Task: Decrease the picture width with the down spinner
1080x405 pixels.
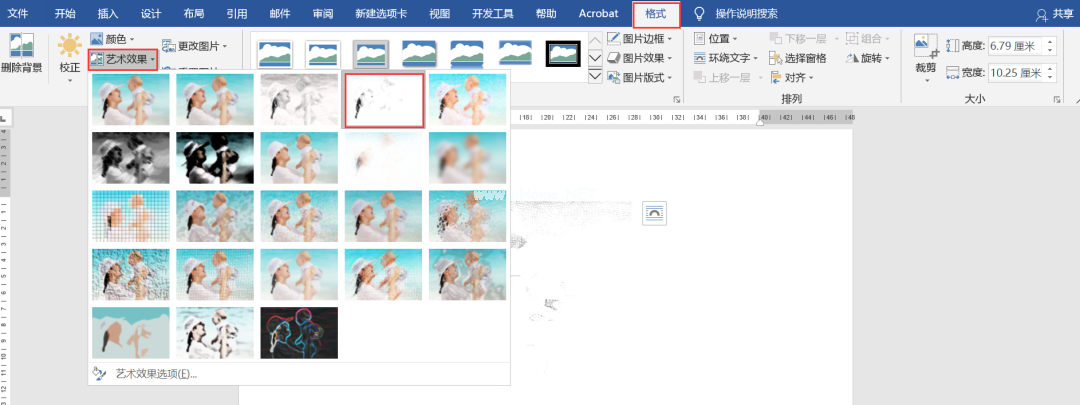Action: click(x=1051, y=76)
